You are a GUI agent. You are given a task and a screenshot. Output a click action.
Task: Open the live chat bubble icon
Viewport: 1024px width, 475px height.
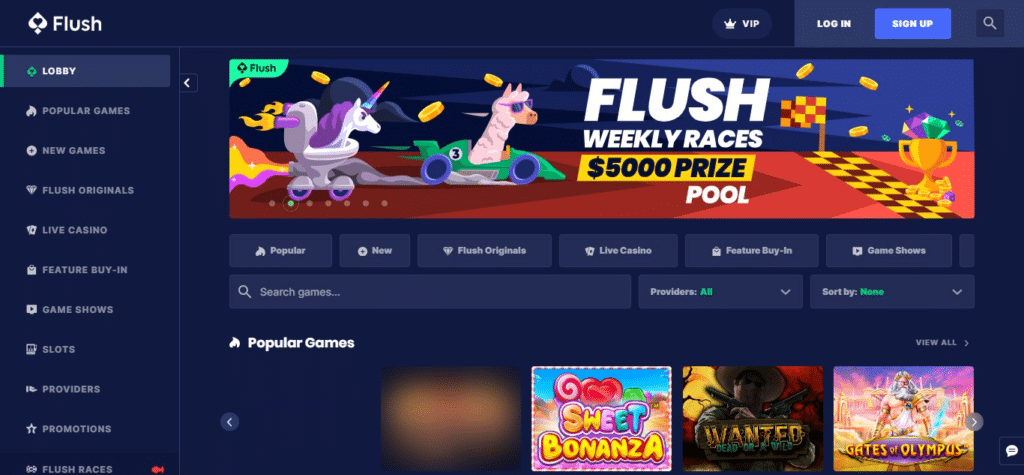1012,451
